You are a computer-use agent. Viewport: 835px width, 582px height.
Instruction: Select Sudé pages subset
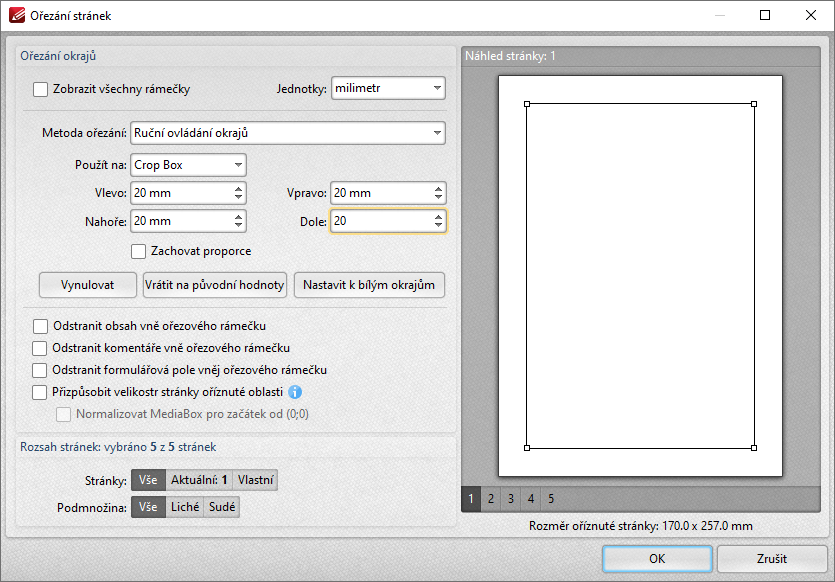[222, 507]
